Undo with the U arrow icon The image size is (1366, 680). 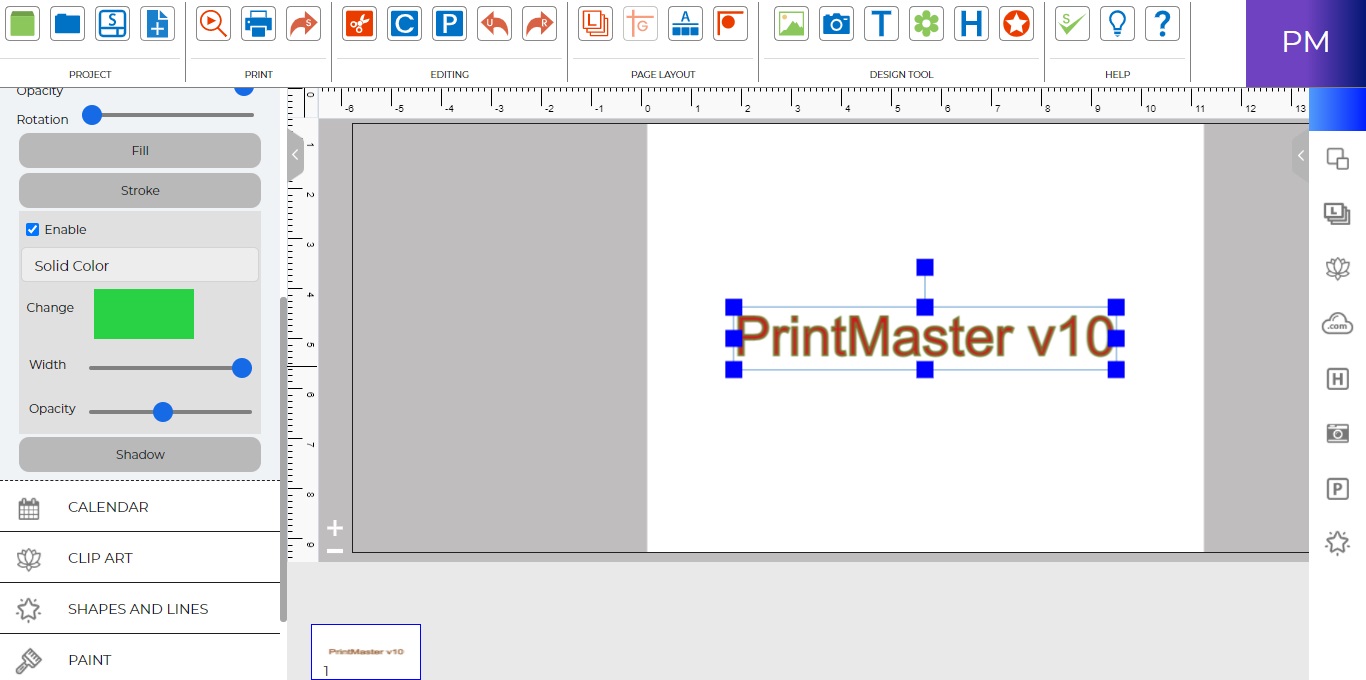point(494,23)
